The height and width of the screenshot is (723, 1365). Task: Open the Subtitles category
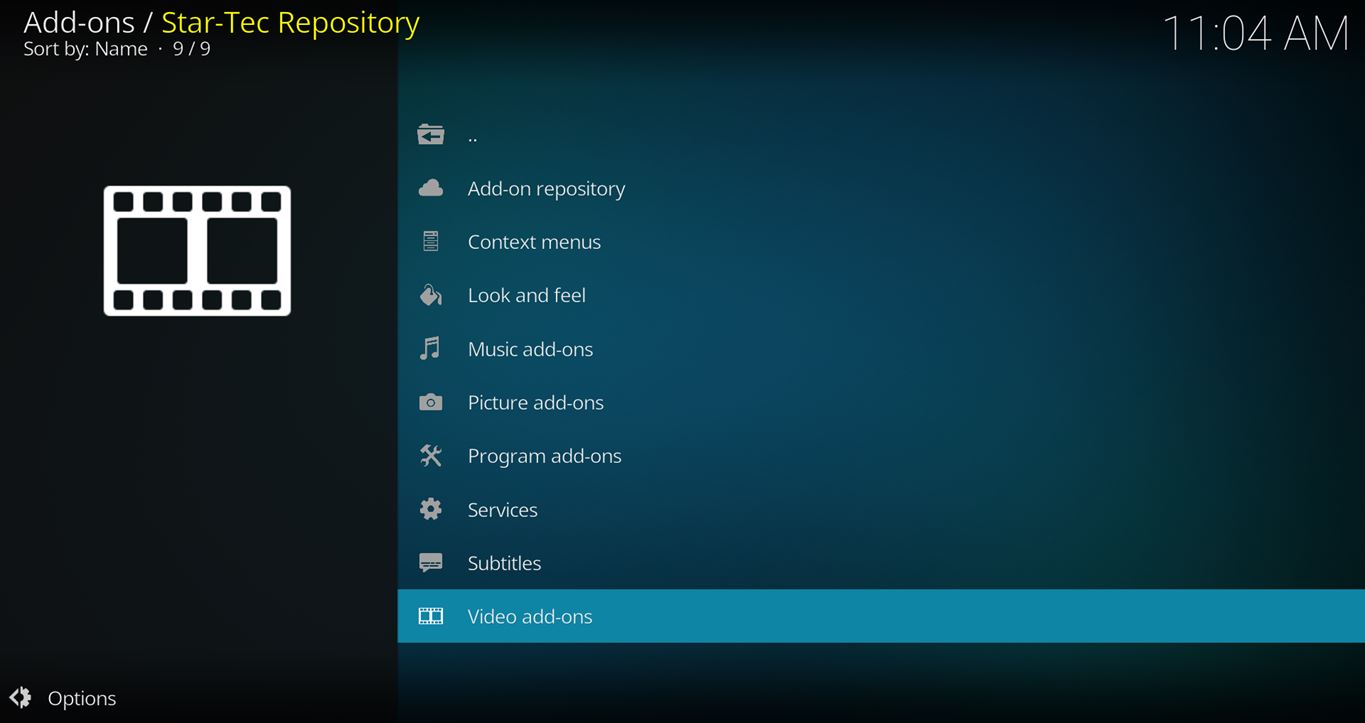(504, 563)
